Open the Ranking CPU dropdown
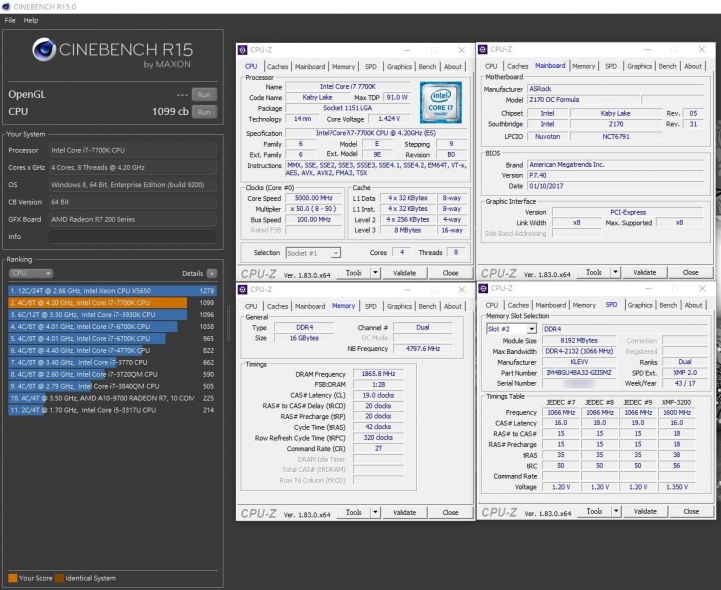Viewport: 721px width, 590px height. tap(31, 273)
